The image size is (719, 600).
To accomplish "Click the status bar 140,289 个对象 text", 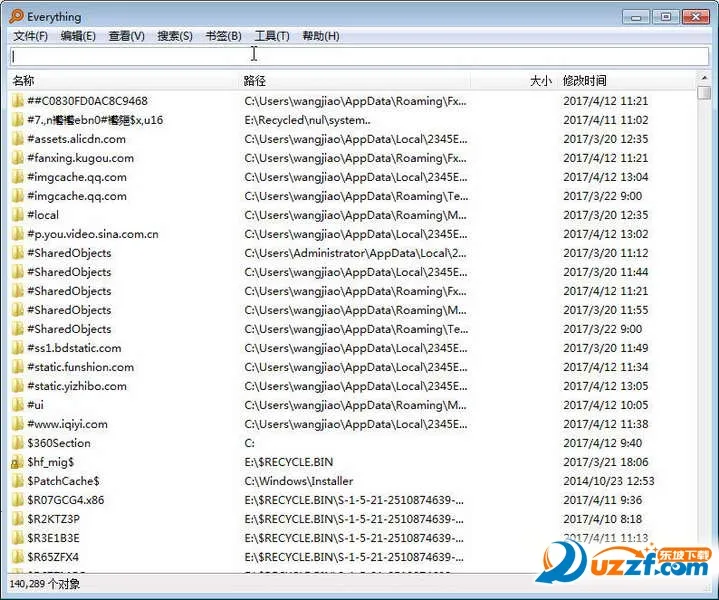I will [x=44, y=584].
